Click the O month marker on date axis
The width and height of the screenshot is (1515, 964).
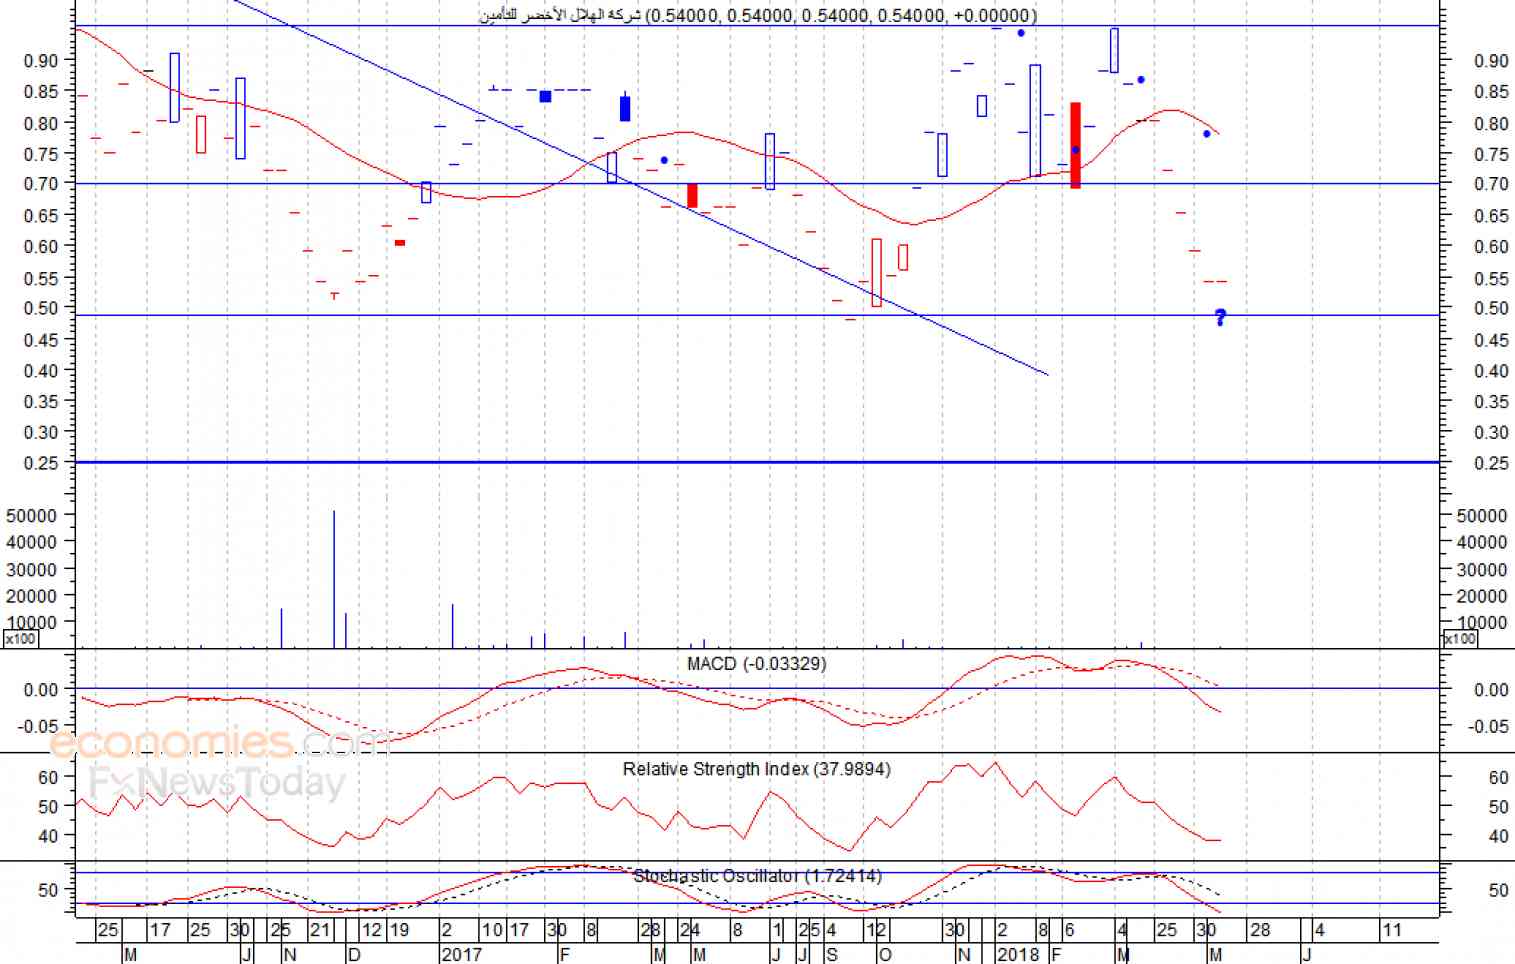(x=884, y=954)
